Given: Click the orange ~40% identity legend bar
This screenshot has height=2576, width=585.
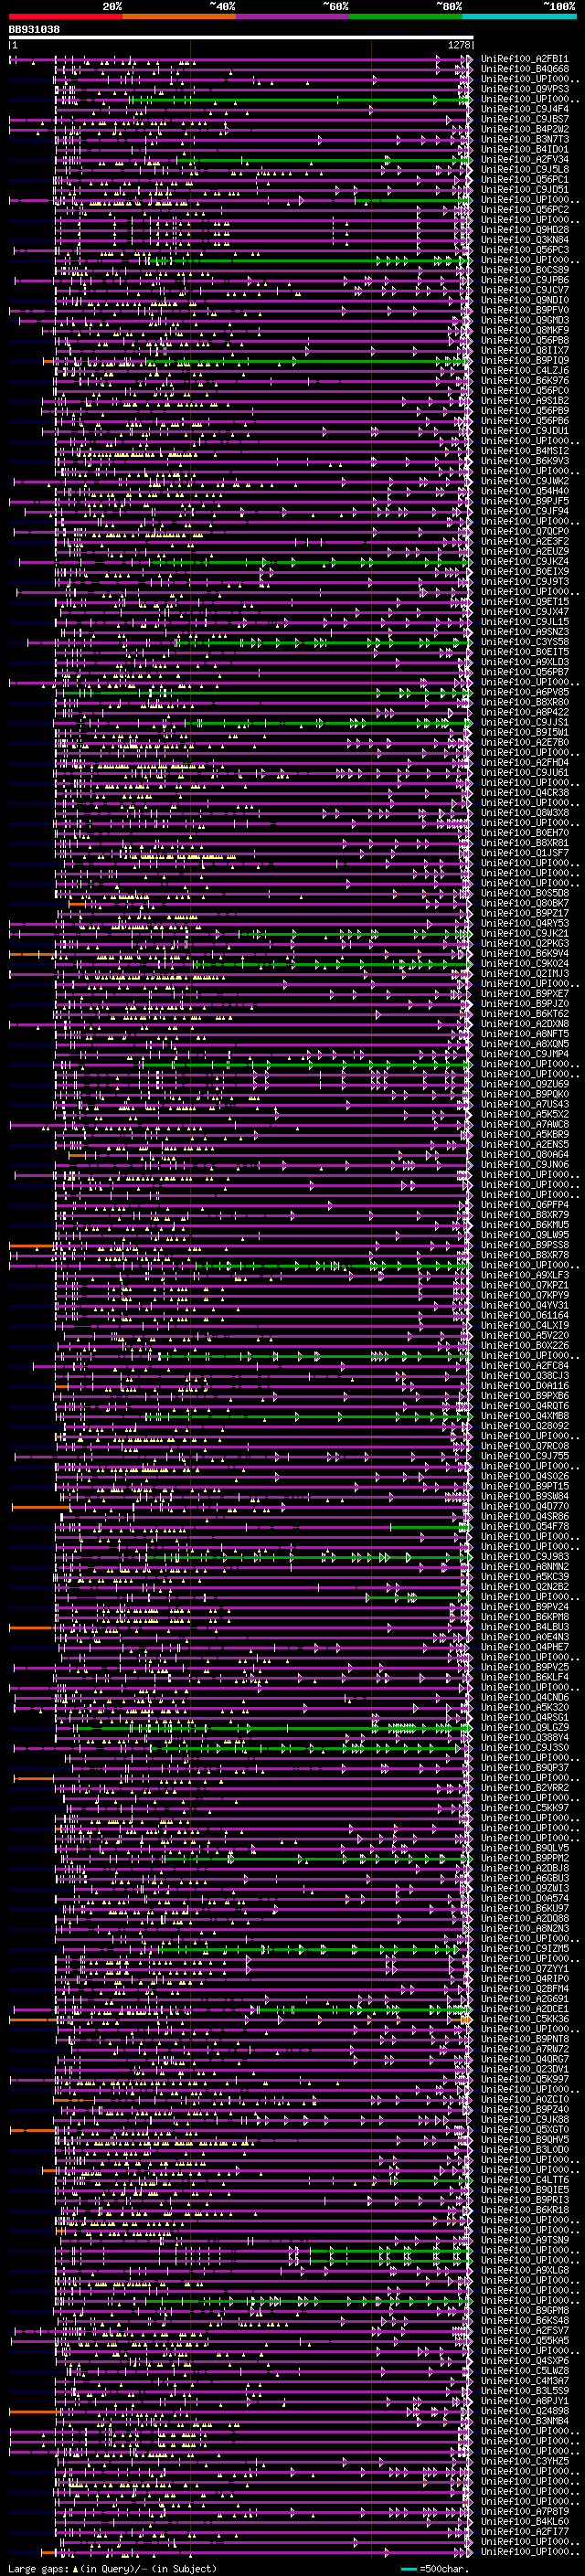Looking at the screenshot, I should [179, 17].
